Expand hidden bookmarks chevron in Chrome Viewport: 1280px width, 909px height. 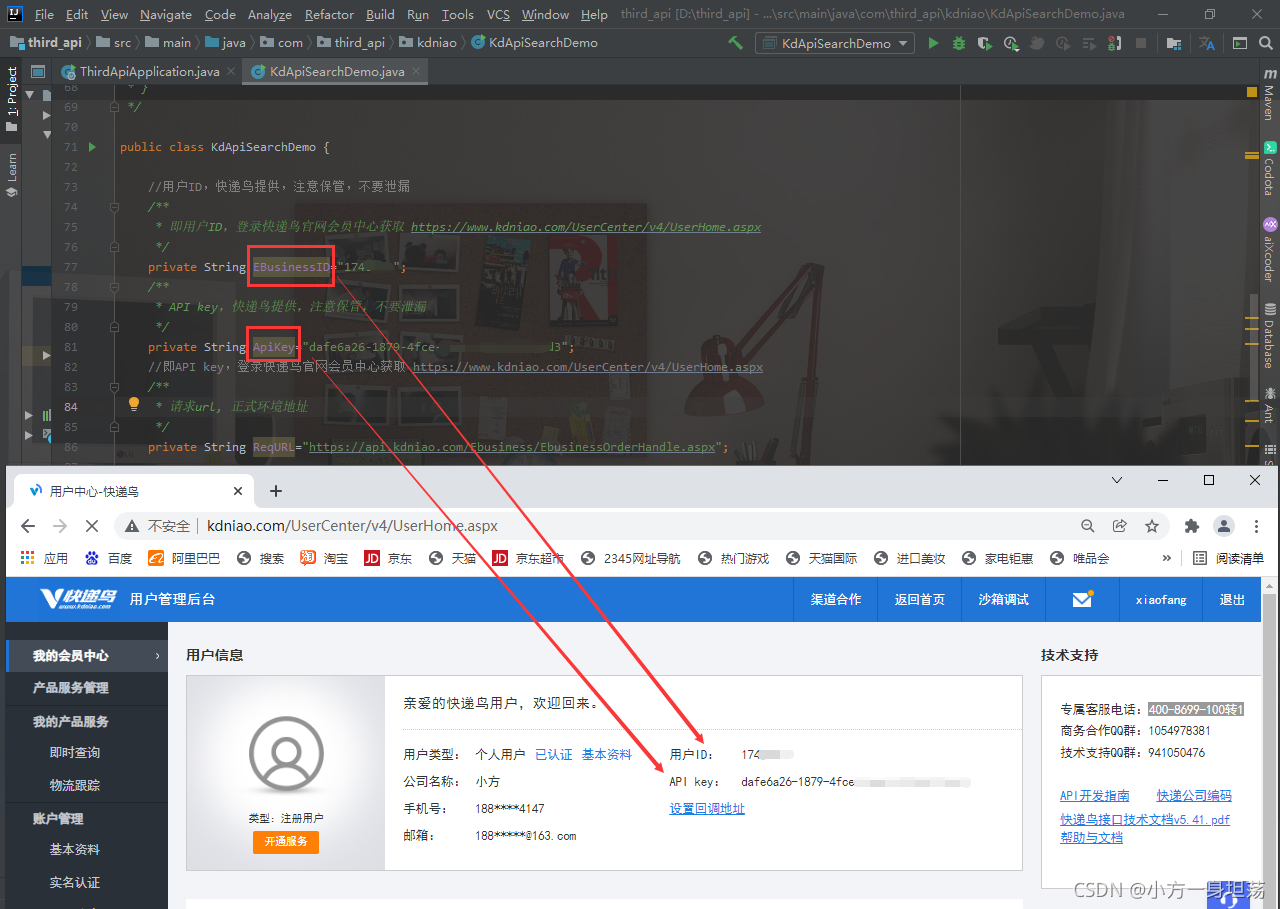point(1166,558)
